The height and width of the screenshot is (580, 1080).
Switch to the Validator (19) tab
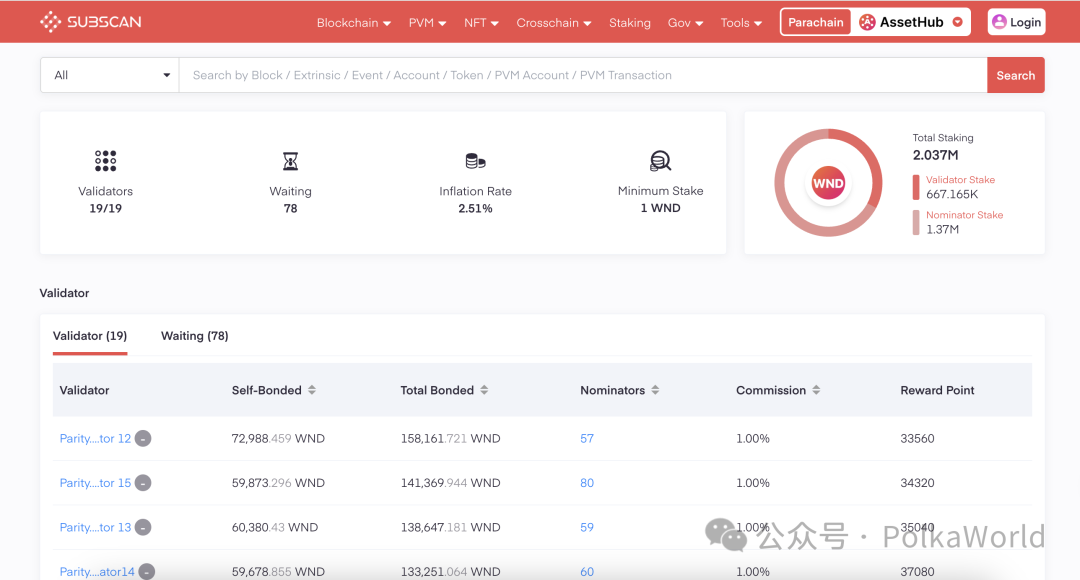point(90,336)
